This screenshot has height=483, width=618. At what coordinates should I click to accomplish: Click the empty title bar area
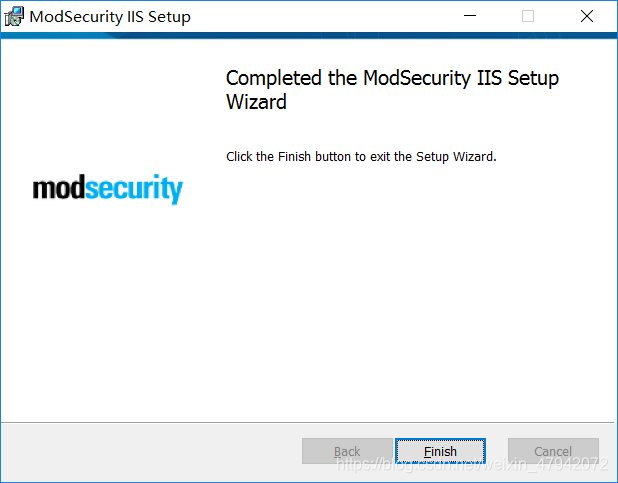(320, 16)
